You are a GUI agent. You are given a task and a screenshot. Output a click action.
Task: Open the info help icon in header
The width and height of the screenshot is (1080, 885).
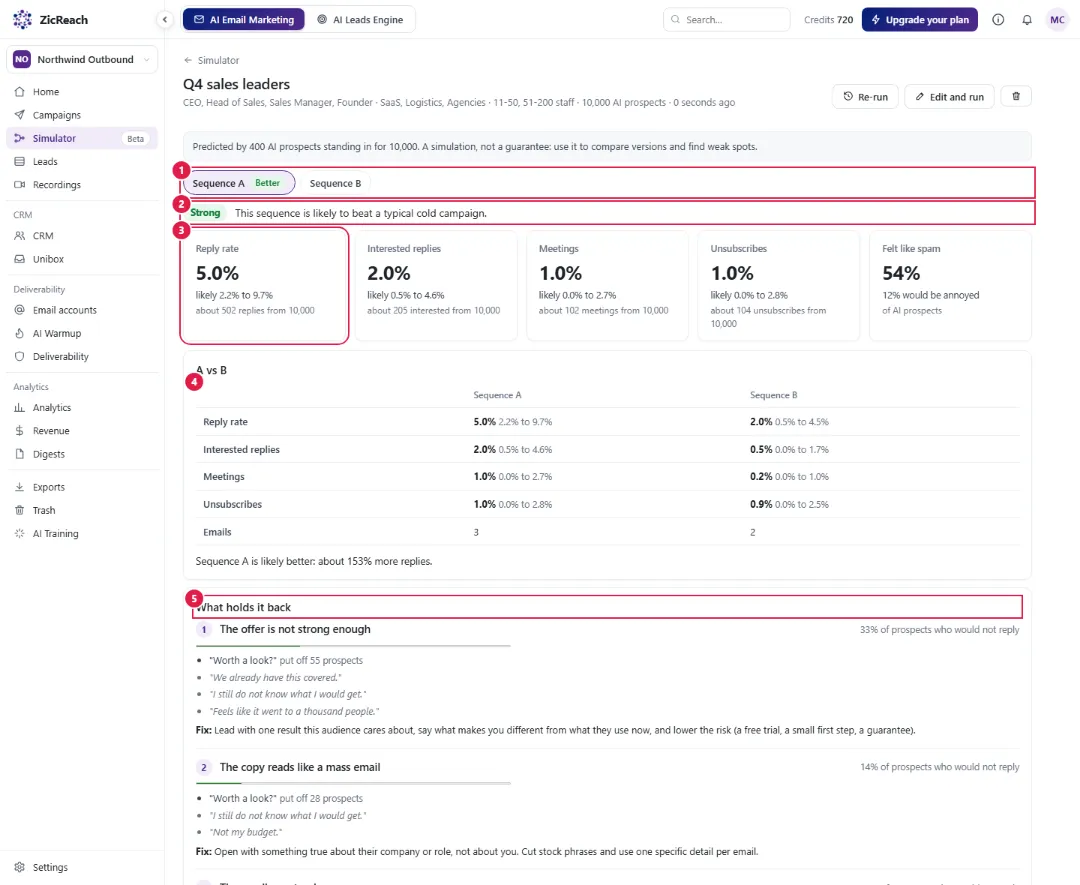(x=998, y=19)
